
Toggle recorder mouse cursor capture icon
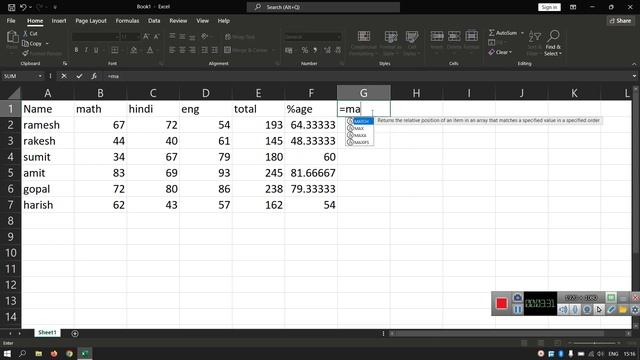599,310
